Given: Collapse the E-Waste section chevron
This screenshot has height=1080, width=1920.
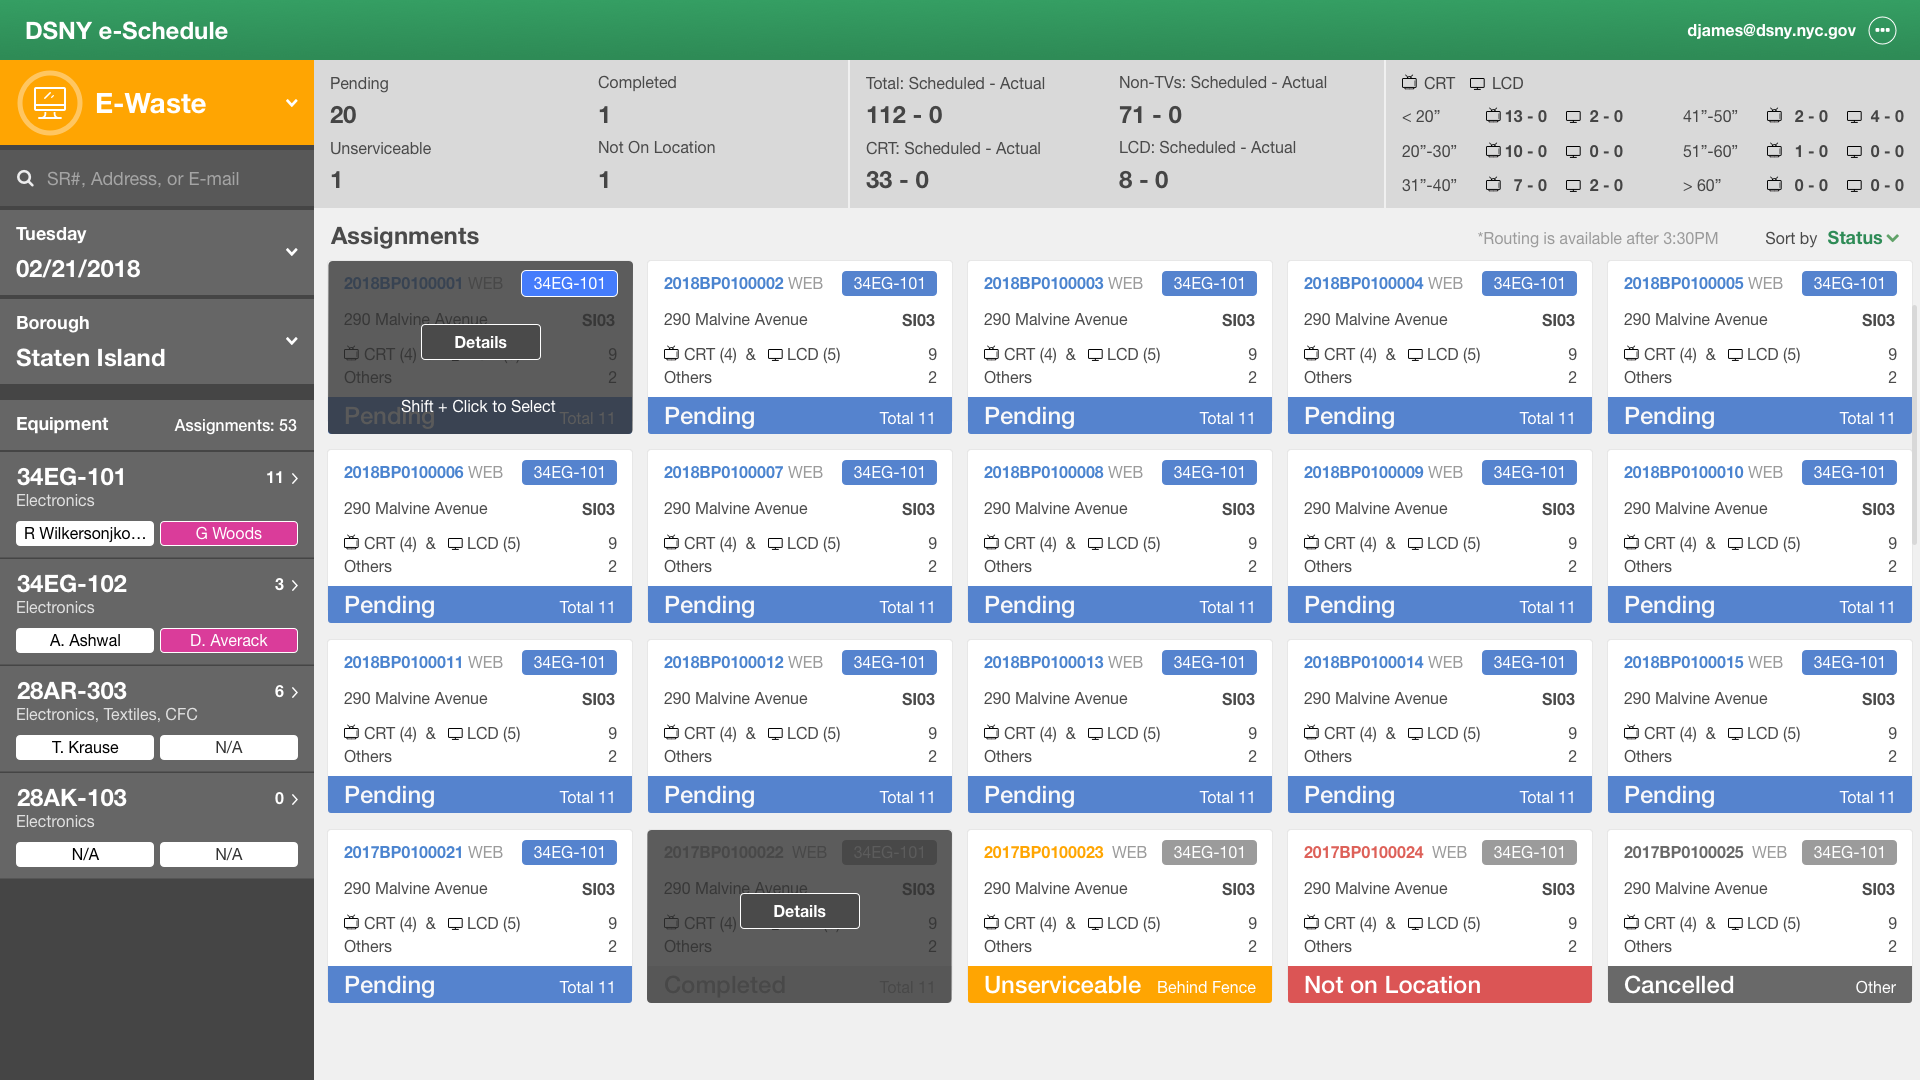Looking at the screenshot, I should [291, 102].
